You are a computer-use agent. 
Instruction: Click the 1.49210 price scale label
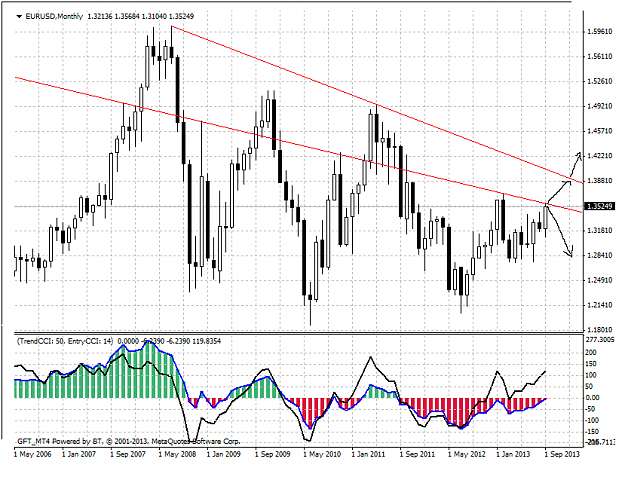coord(600,106)
